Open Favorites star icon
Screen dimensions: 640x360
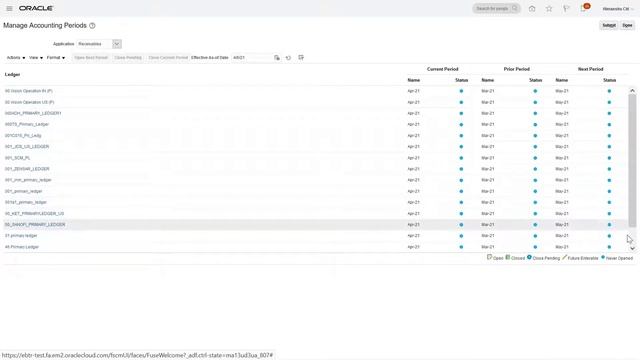pyautogui.click(x=549, y=9)
